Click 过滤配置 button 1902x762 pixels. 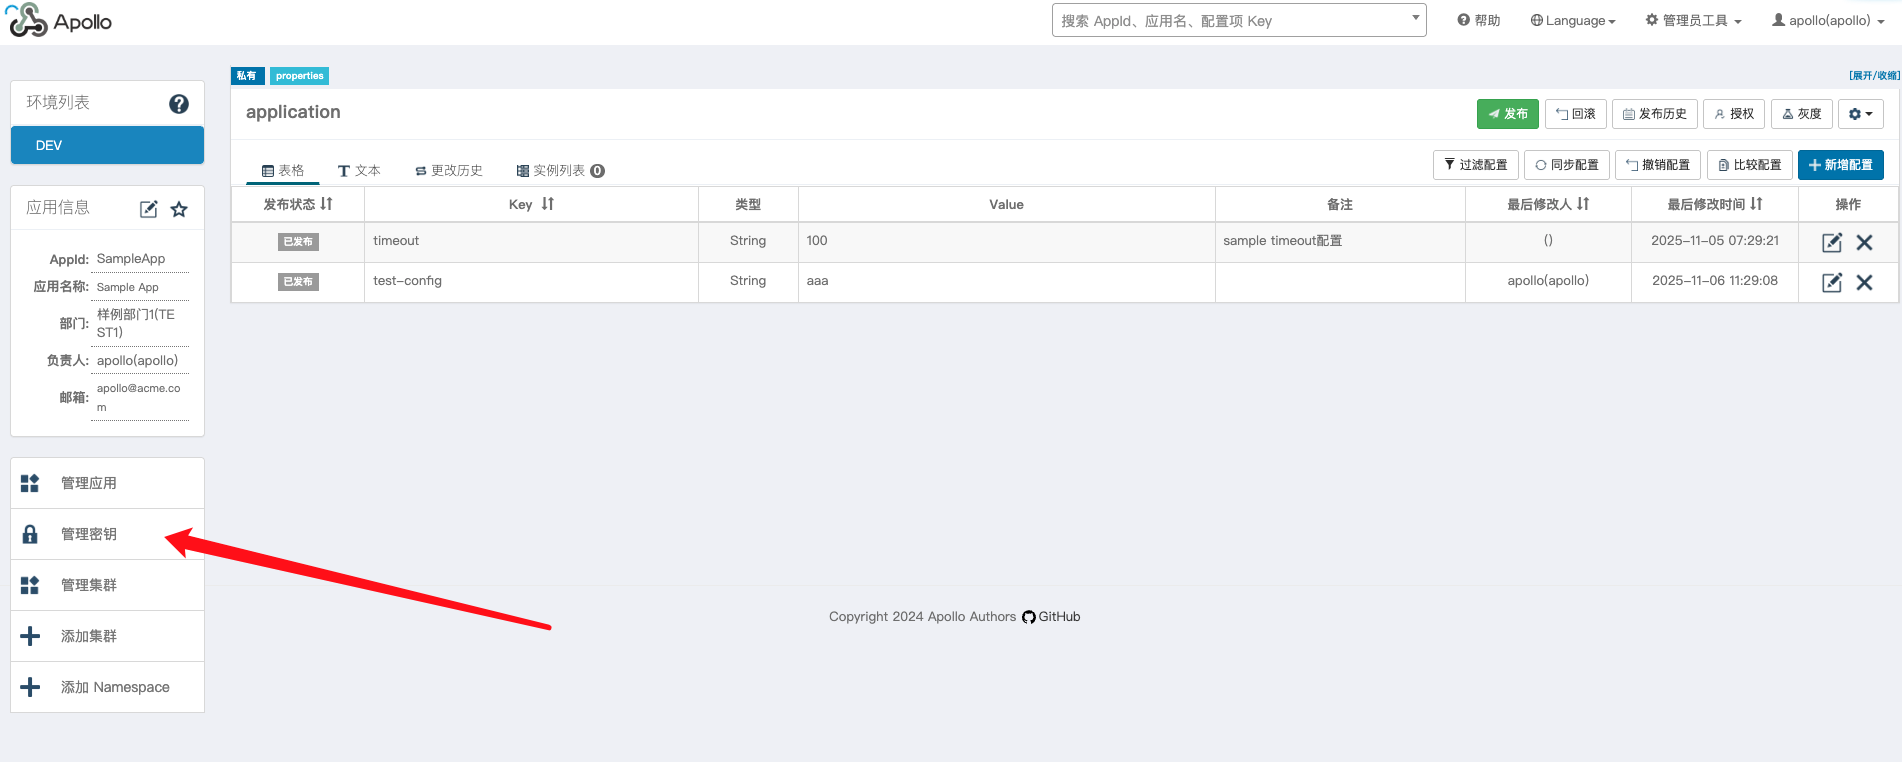coord(1476,165)
